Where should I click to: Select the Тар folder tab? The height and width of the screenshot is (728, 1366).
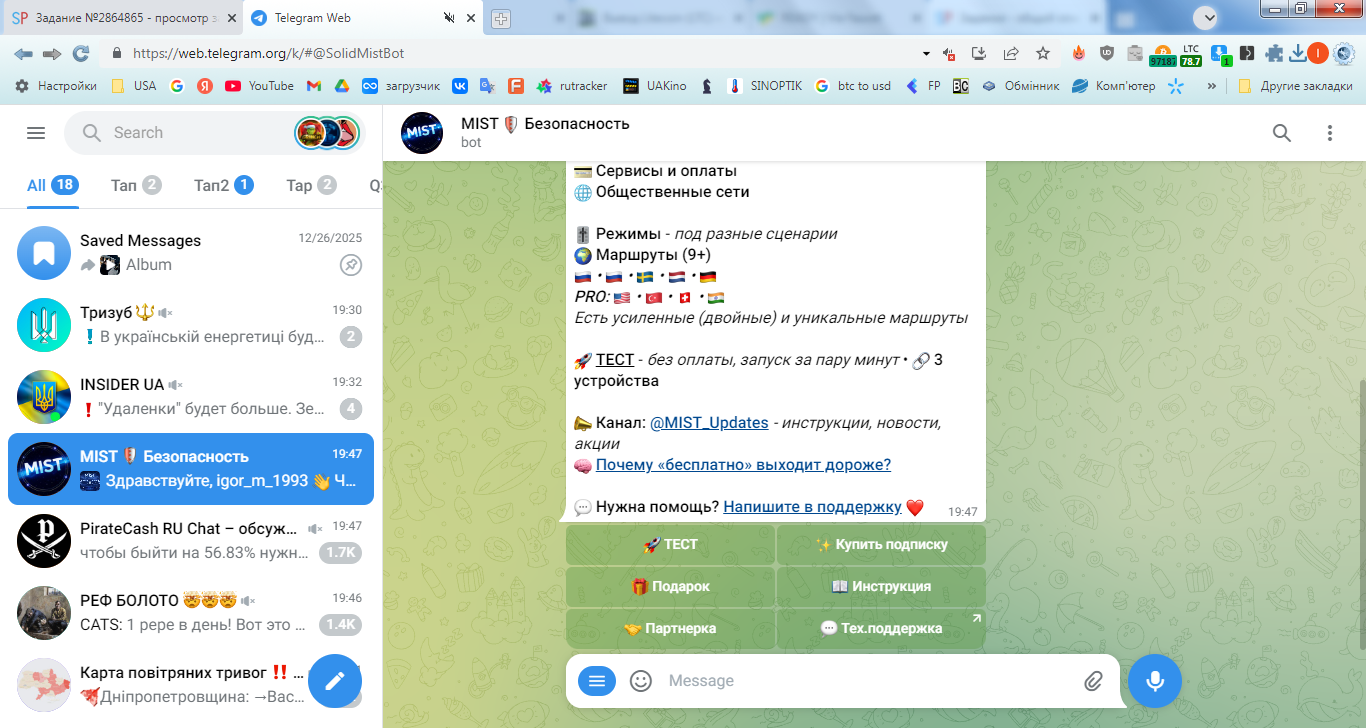(311, 185)
